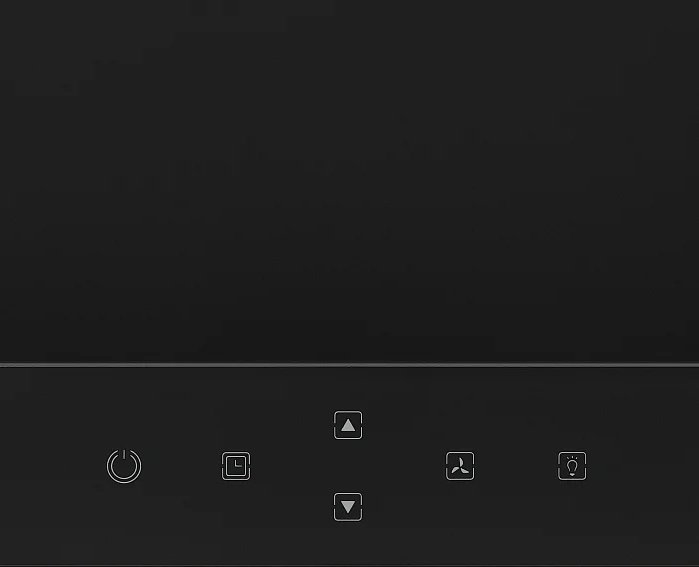Click the up triangle arrow button
The image size is (699, 567).
(348, 425)
